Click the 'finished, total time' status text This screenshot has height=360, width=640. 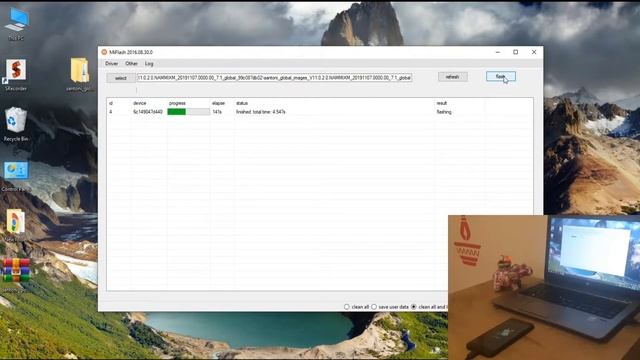pos(260,112)
